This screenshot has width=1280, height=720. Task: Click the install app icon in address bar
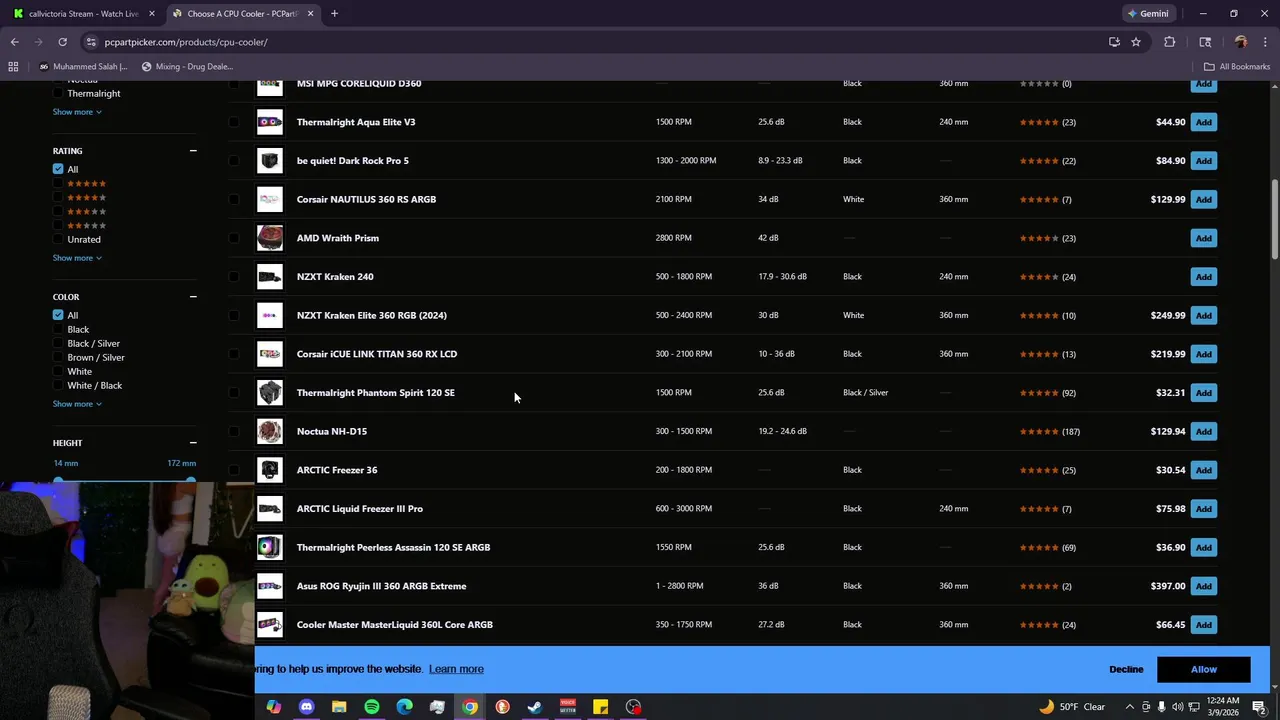click(1114, 42)
